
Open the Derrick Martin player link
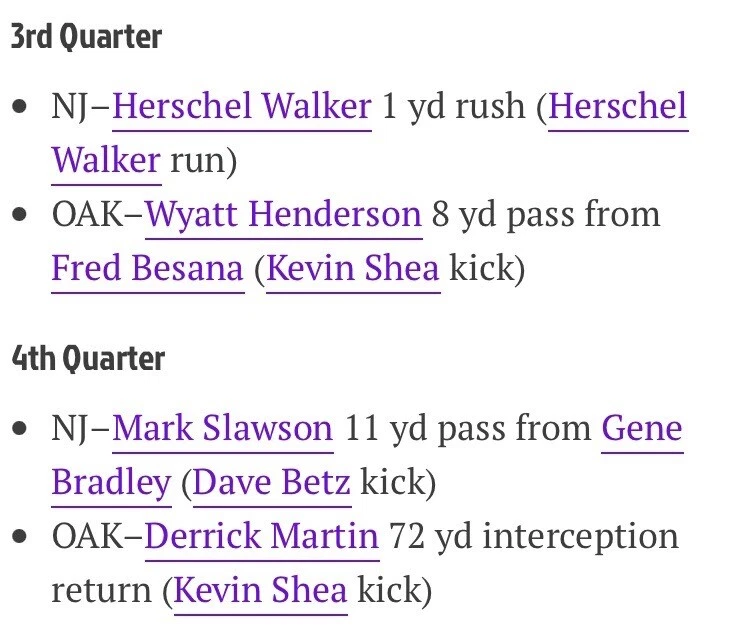pyautogui.click(x=262, y=537)
